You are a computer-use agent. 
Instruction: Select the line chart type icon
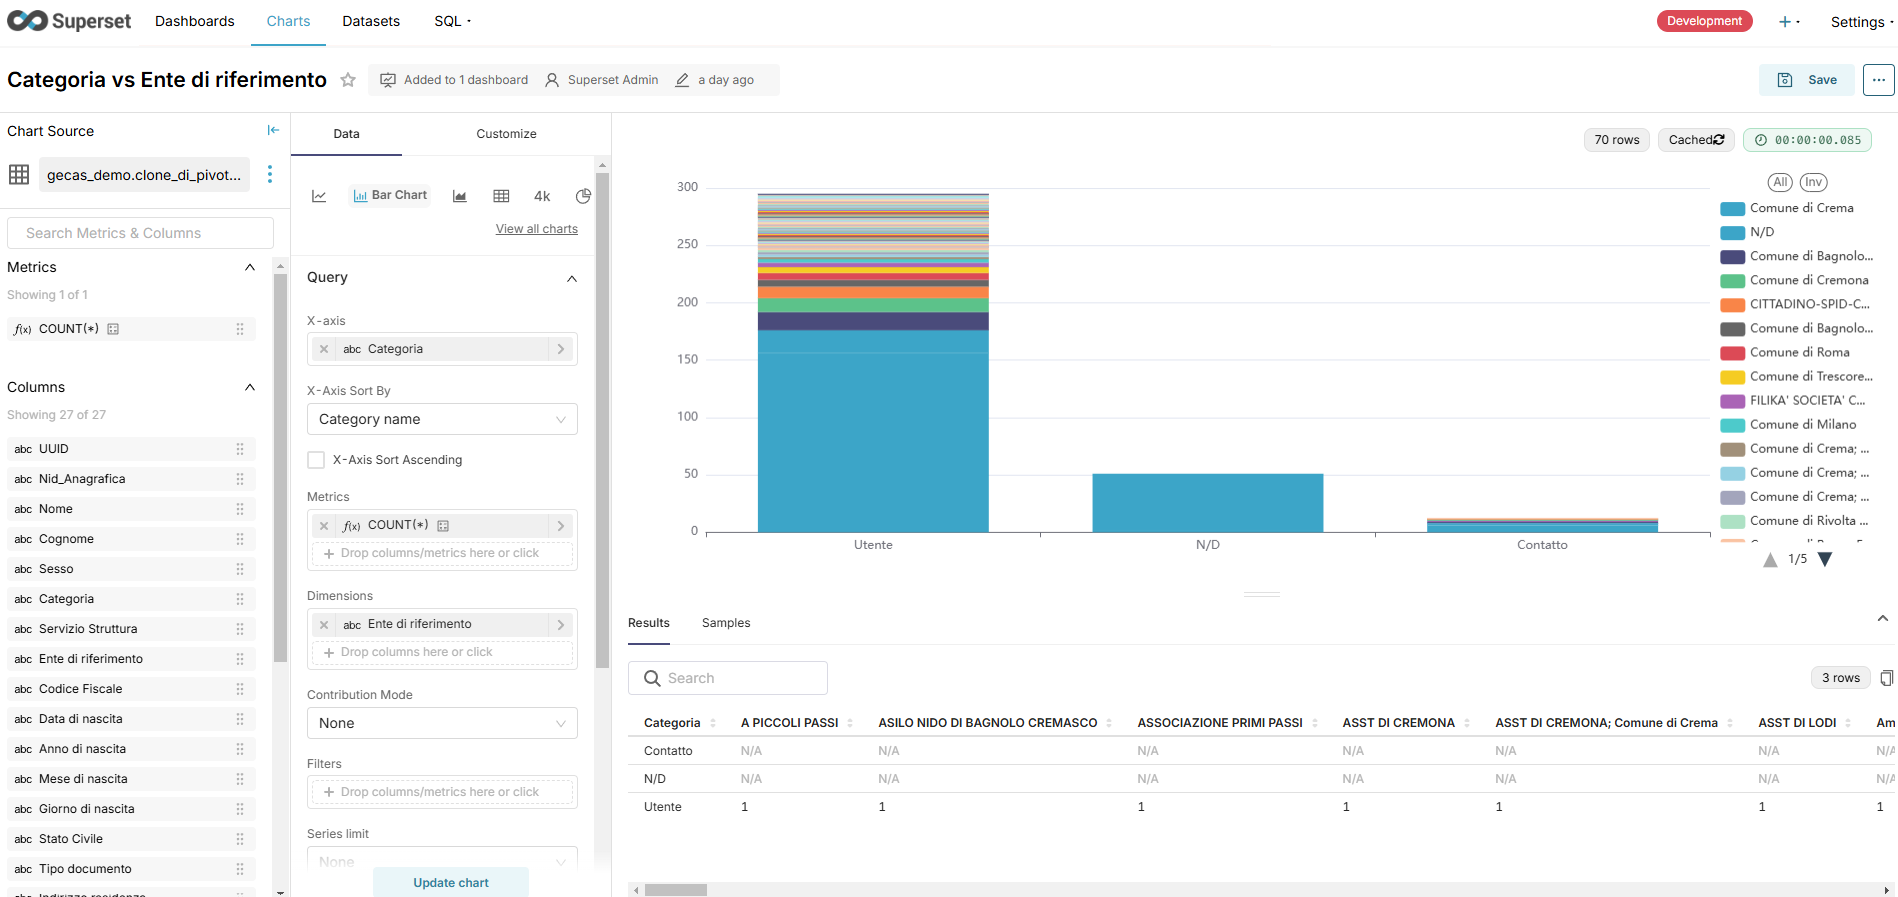tap(319, 196)
